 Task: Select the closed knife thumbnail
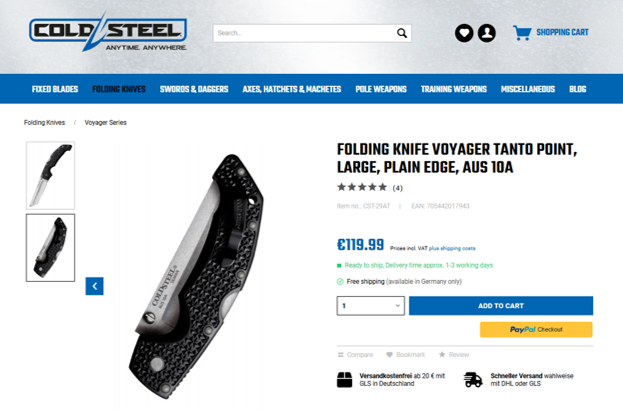(50, 248)
